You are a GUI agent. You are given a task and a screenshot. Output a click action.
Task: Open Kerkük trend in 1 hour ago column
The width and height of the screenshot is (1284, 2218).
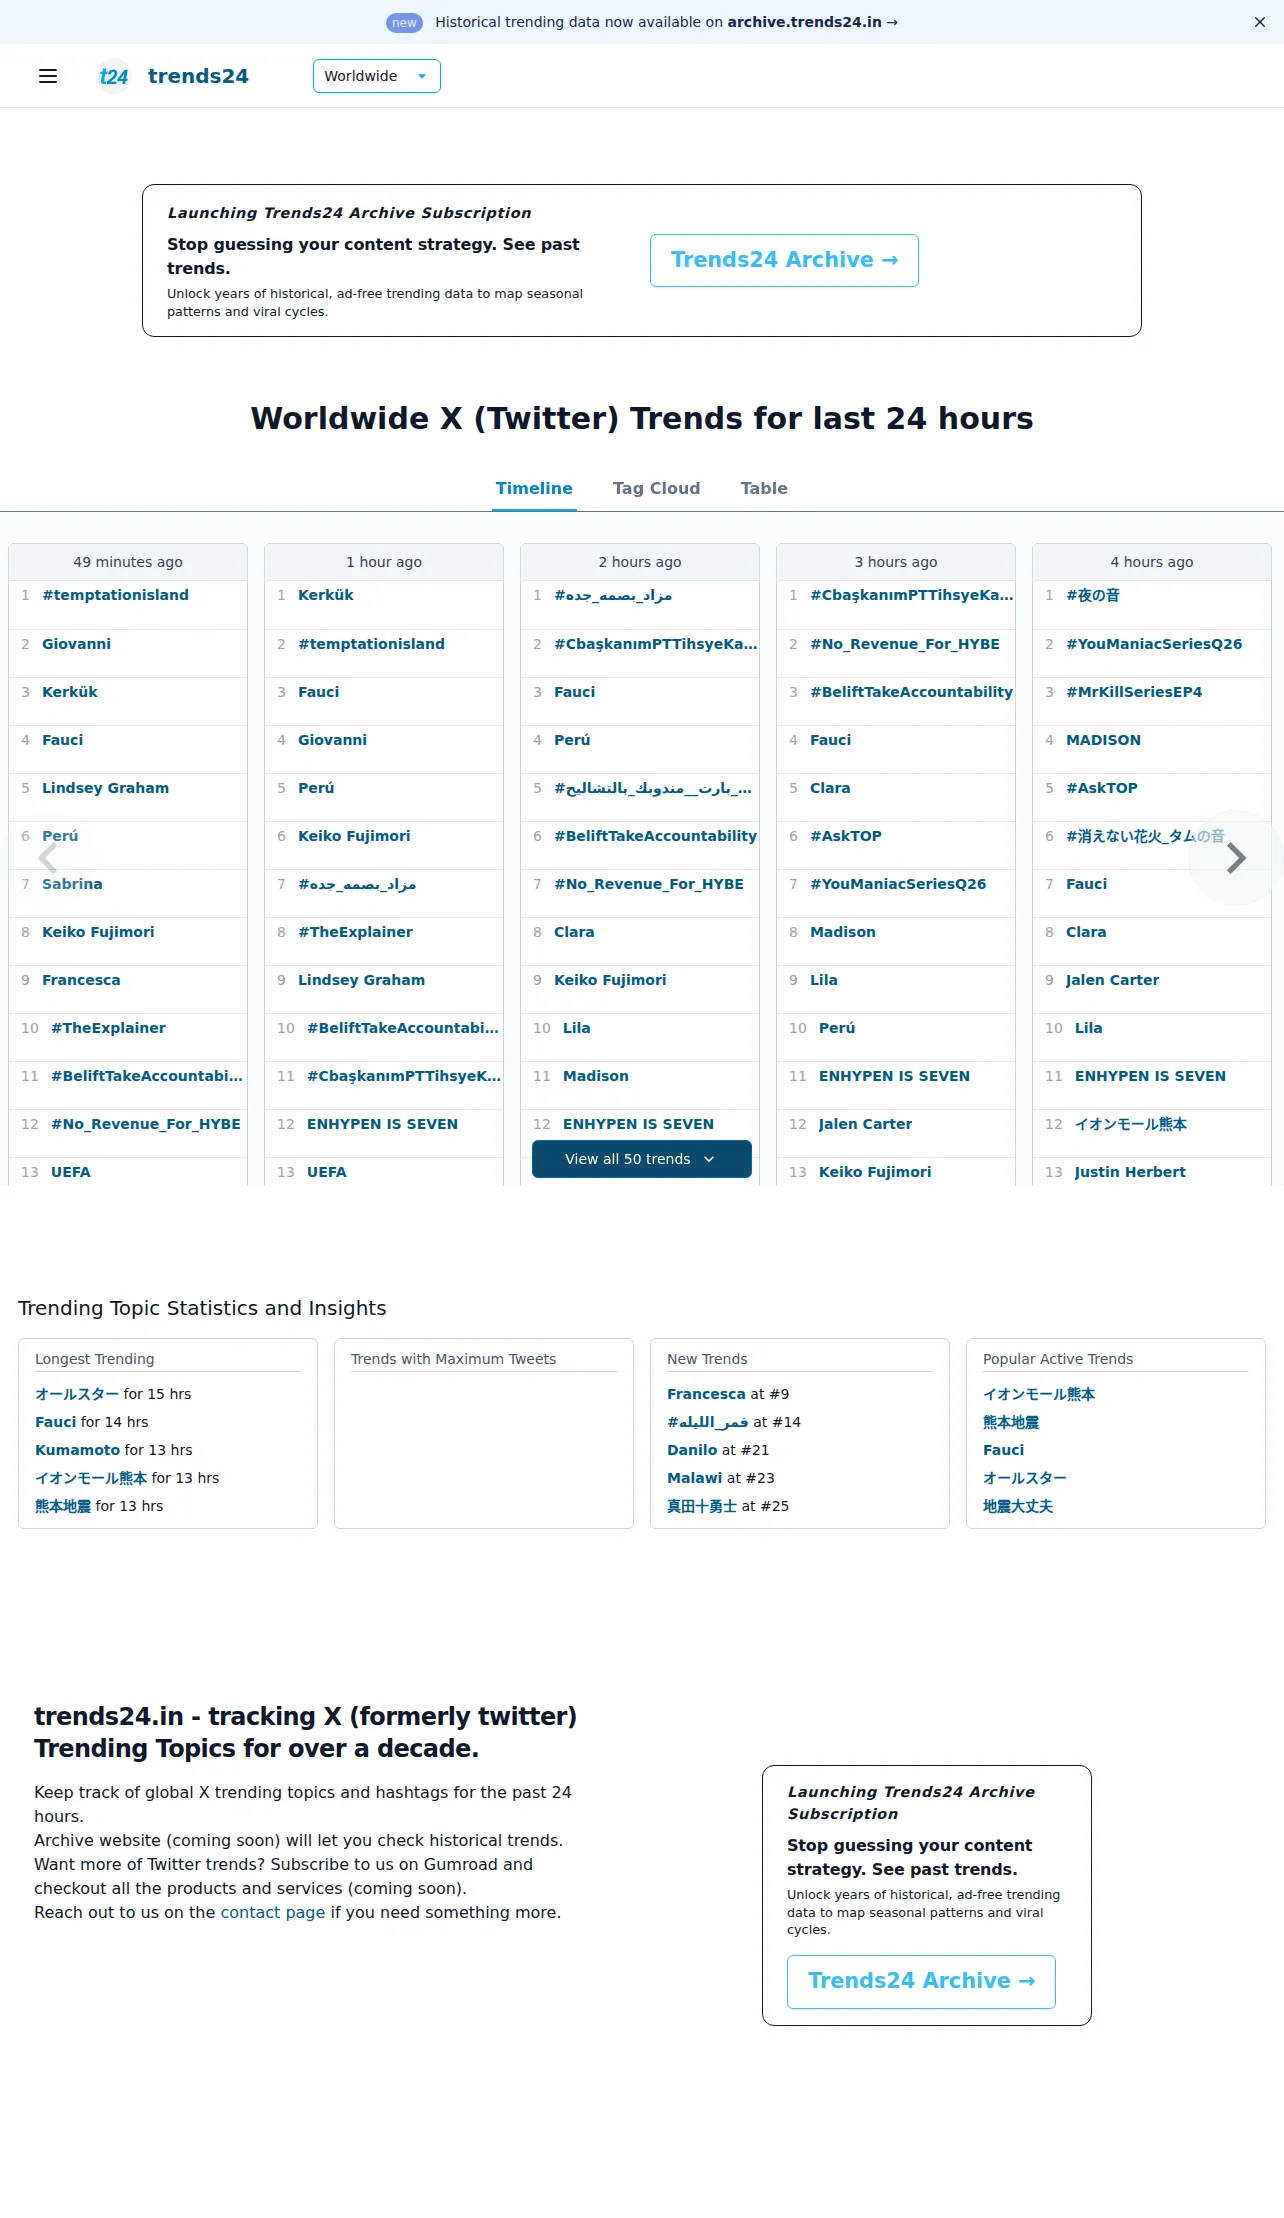tap(326, 595)
